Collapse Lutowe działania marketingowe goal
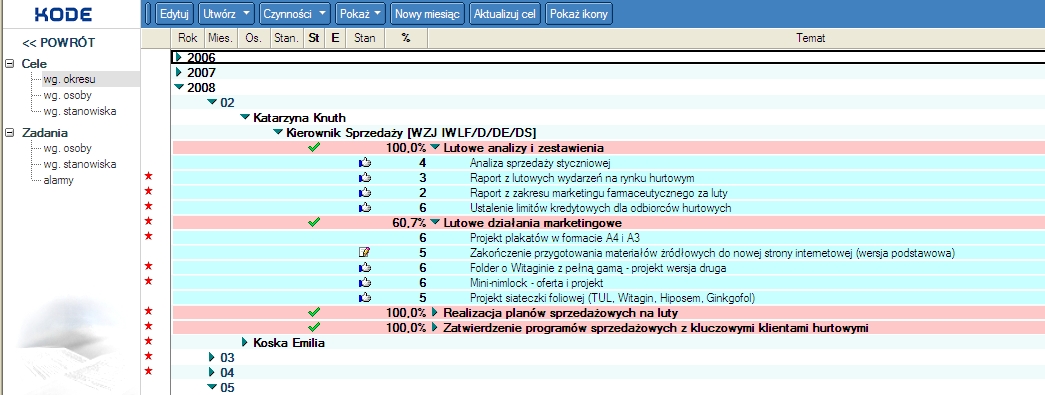Viewport: 1045px width, 395px height. click(435, 222)
